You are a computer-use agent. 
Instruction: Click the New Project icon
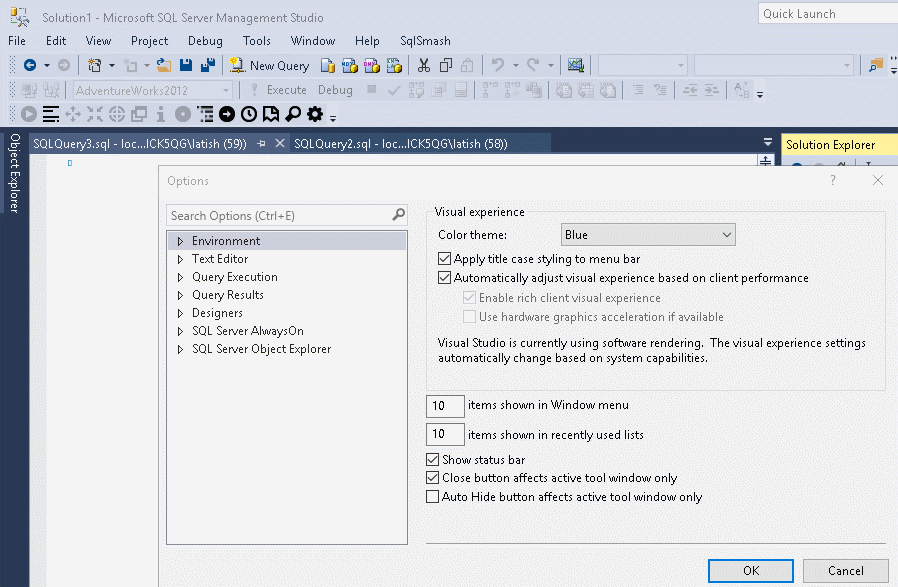coord(94,65)
